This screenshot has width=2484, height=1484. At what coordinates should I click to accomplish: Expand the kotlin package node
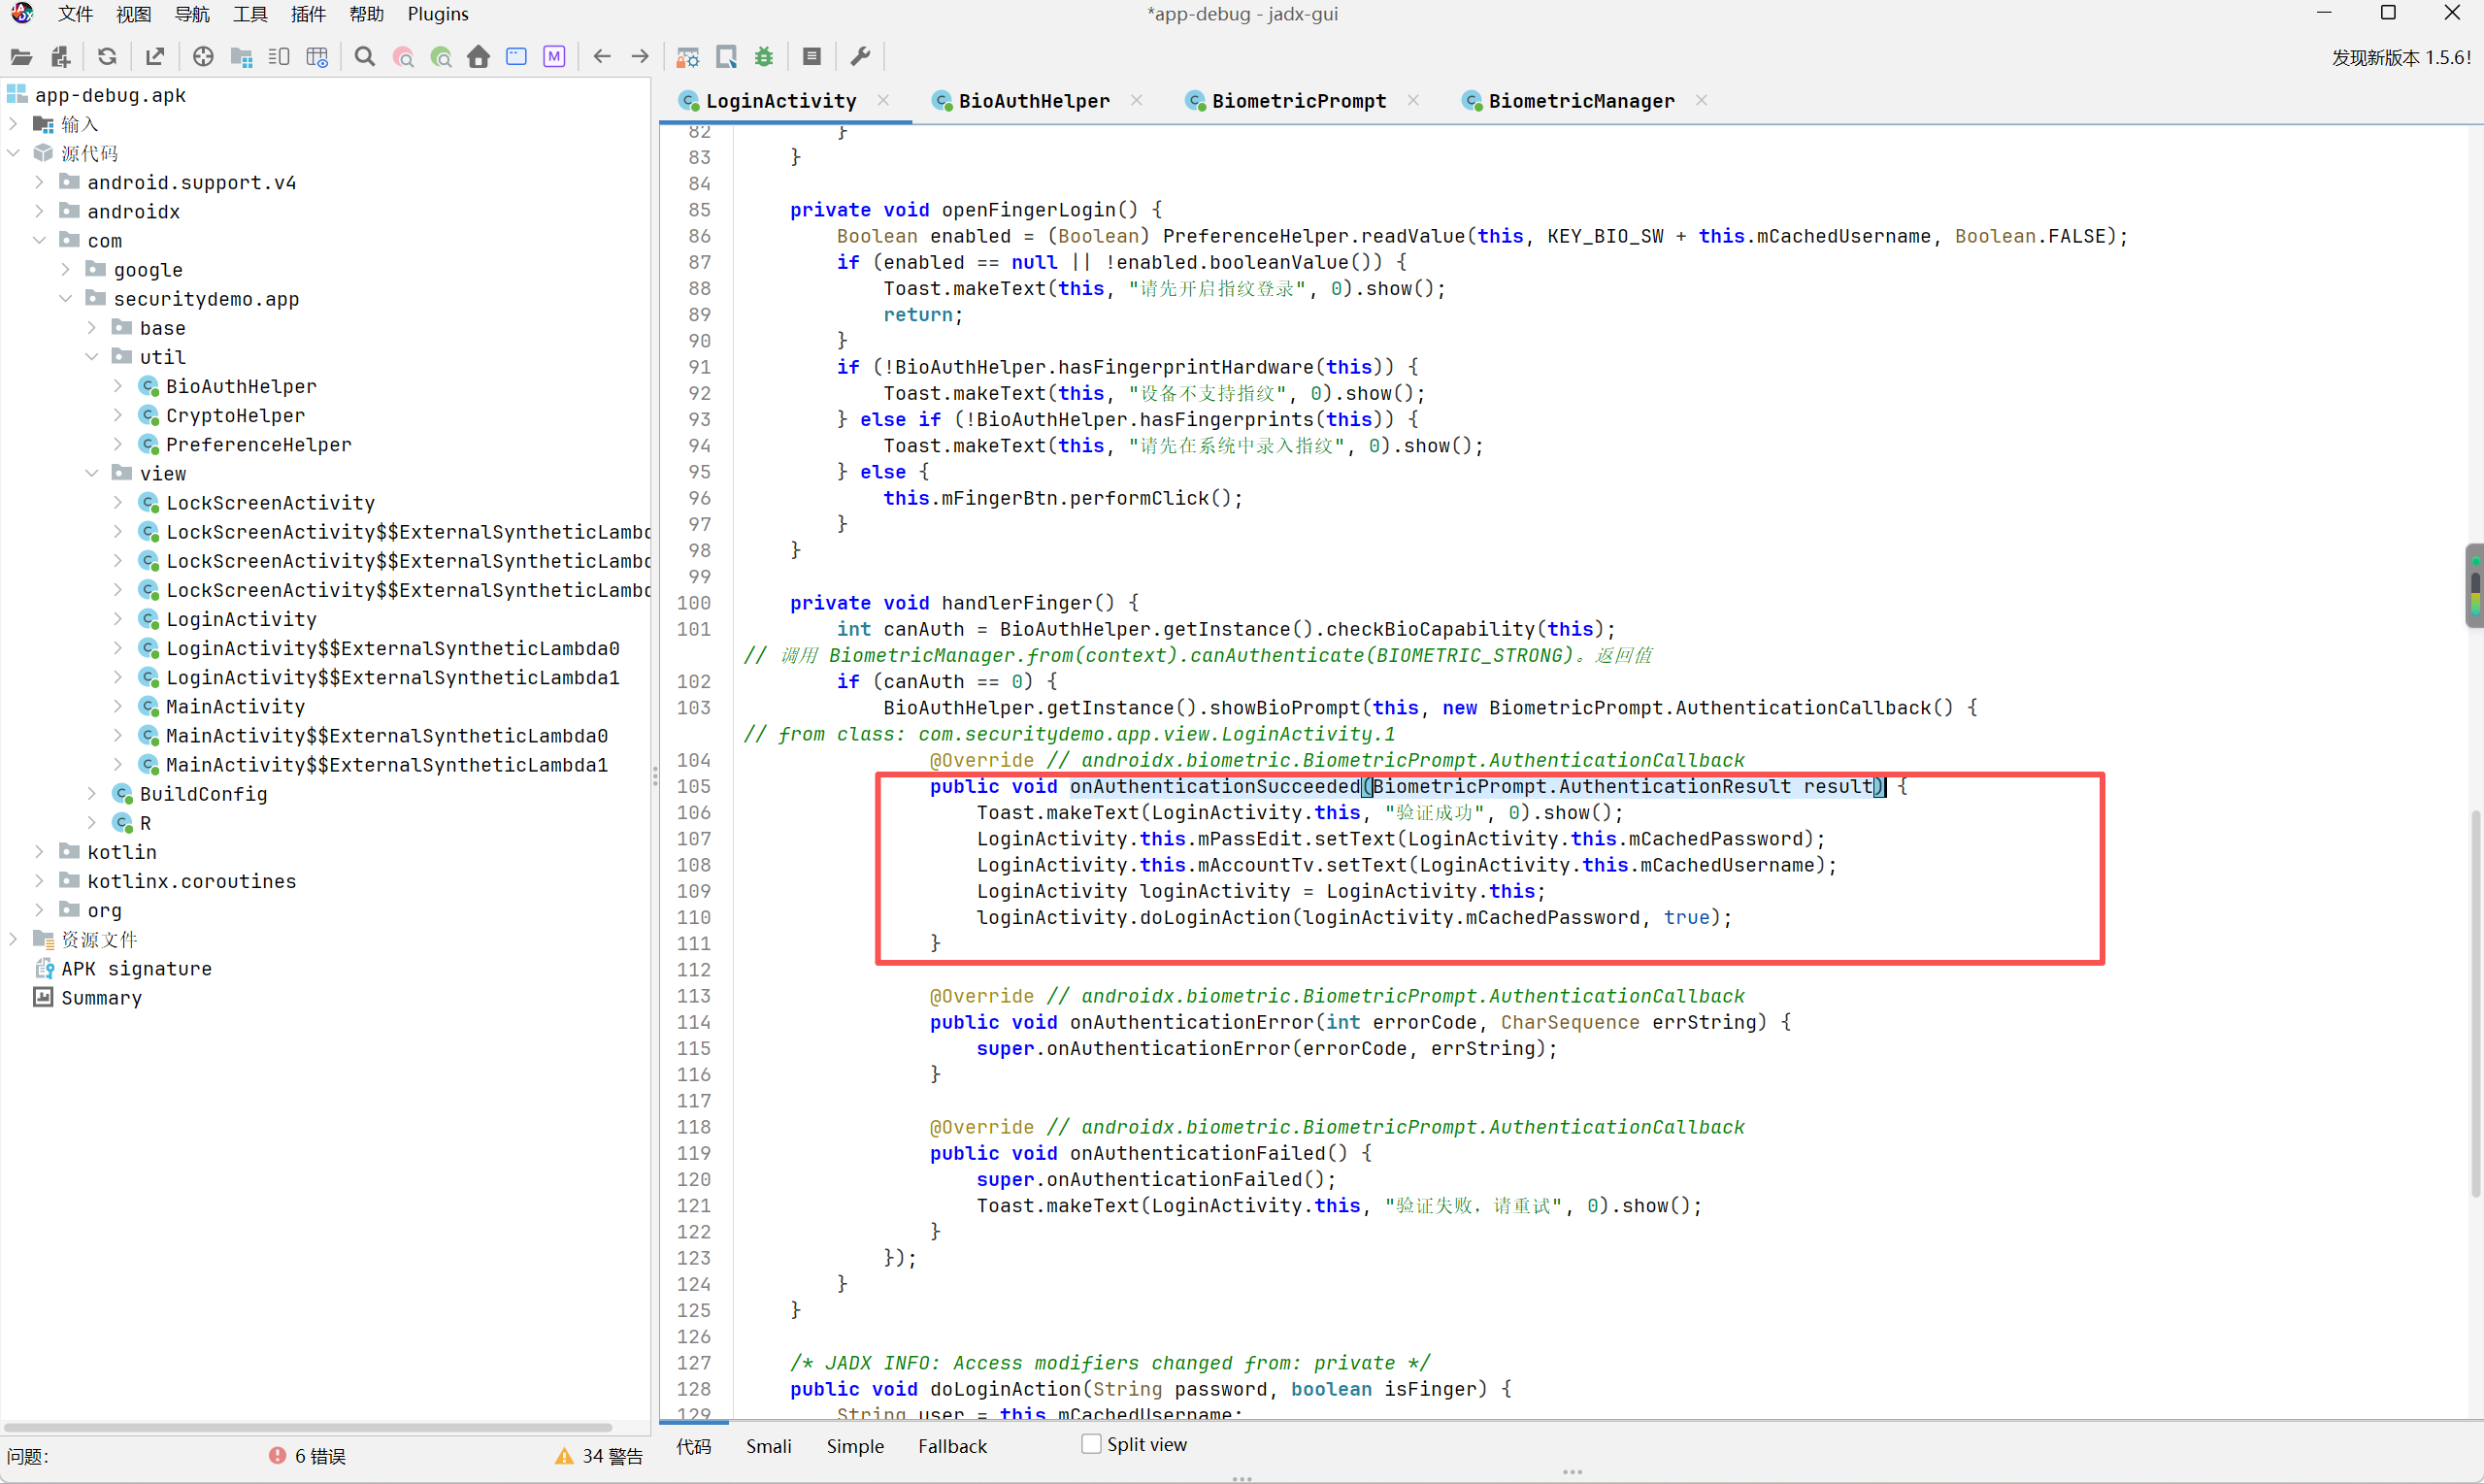[x=39, y=851]
